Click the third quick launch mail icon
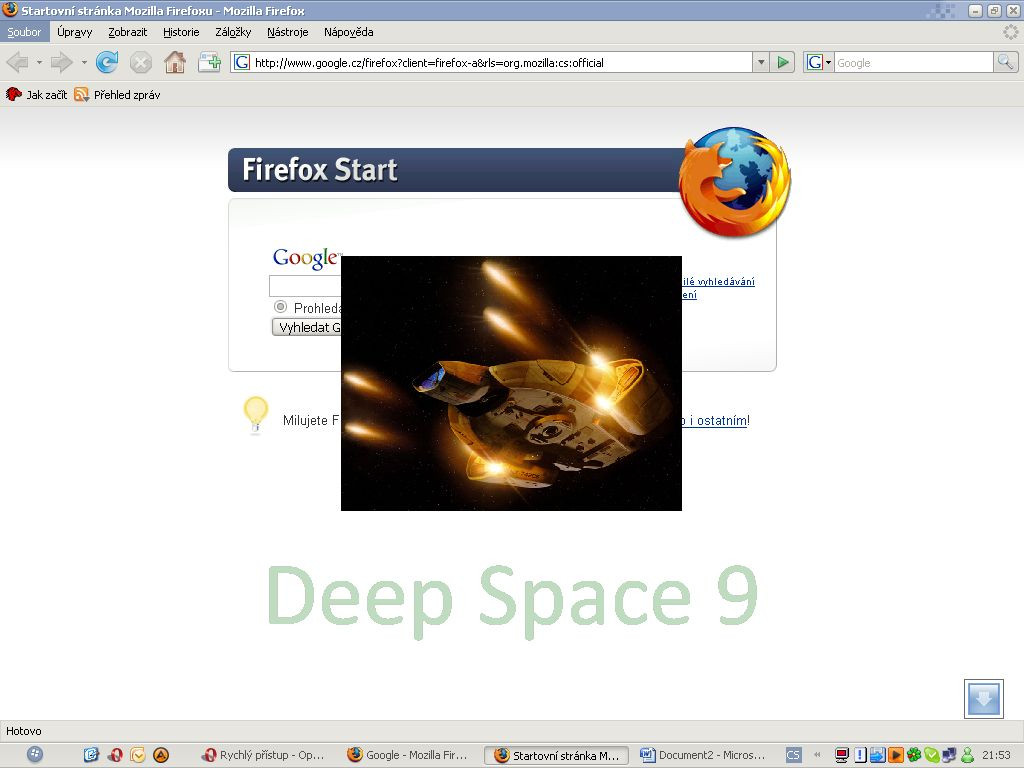The image size is (1024, 768). [138, 755]
